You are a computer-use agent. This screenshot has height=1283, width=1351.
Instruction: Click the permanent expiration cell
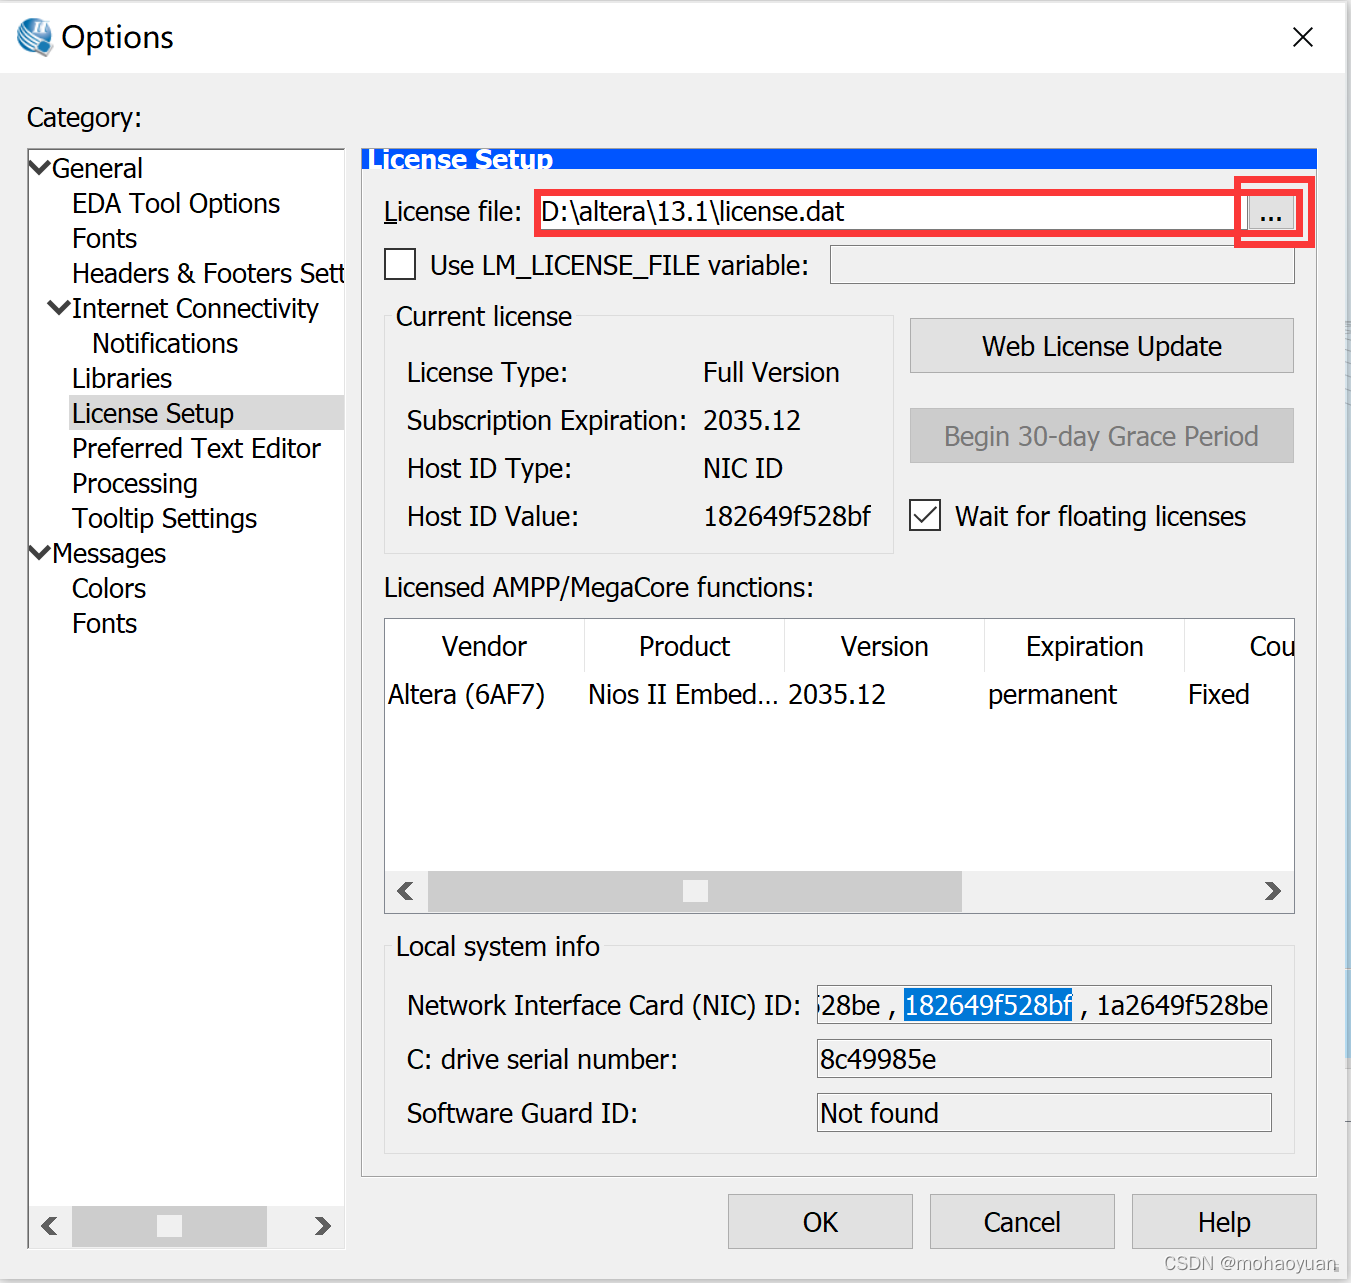point(1053,695)
